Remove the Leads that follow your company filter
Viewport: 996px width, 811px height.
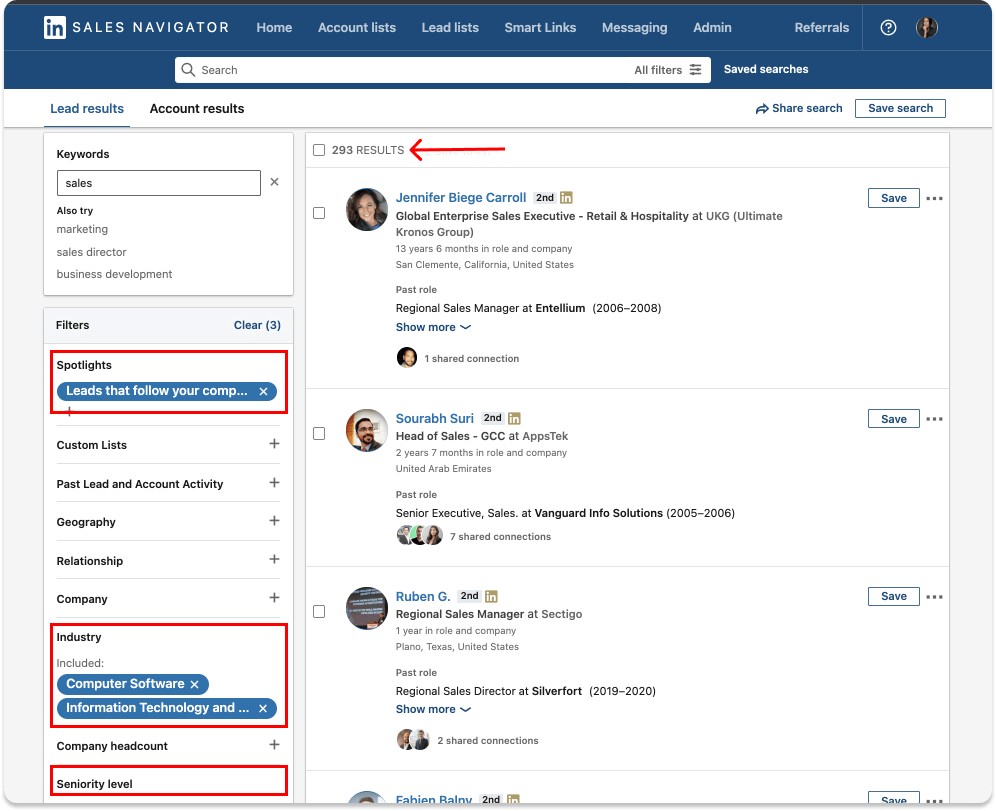click(x=263, y=391)
